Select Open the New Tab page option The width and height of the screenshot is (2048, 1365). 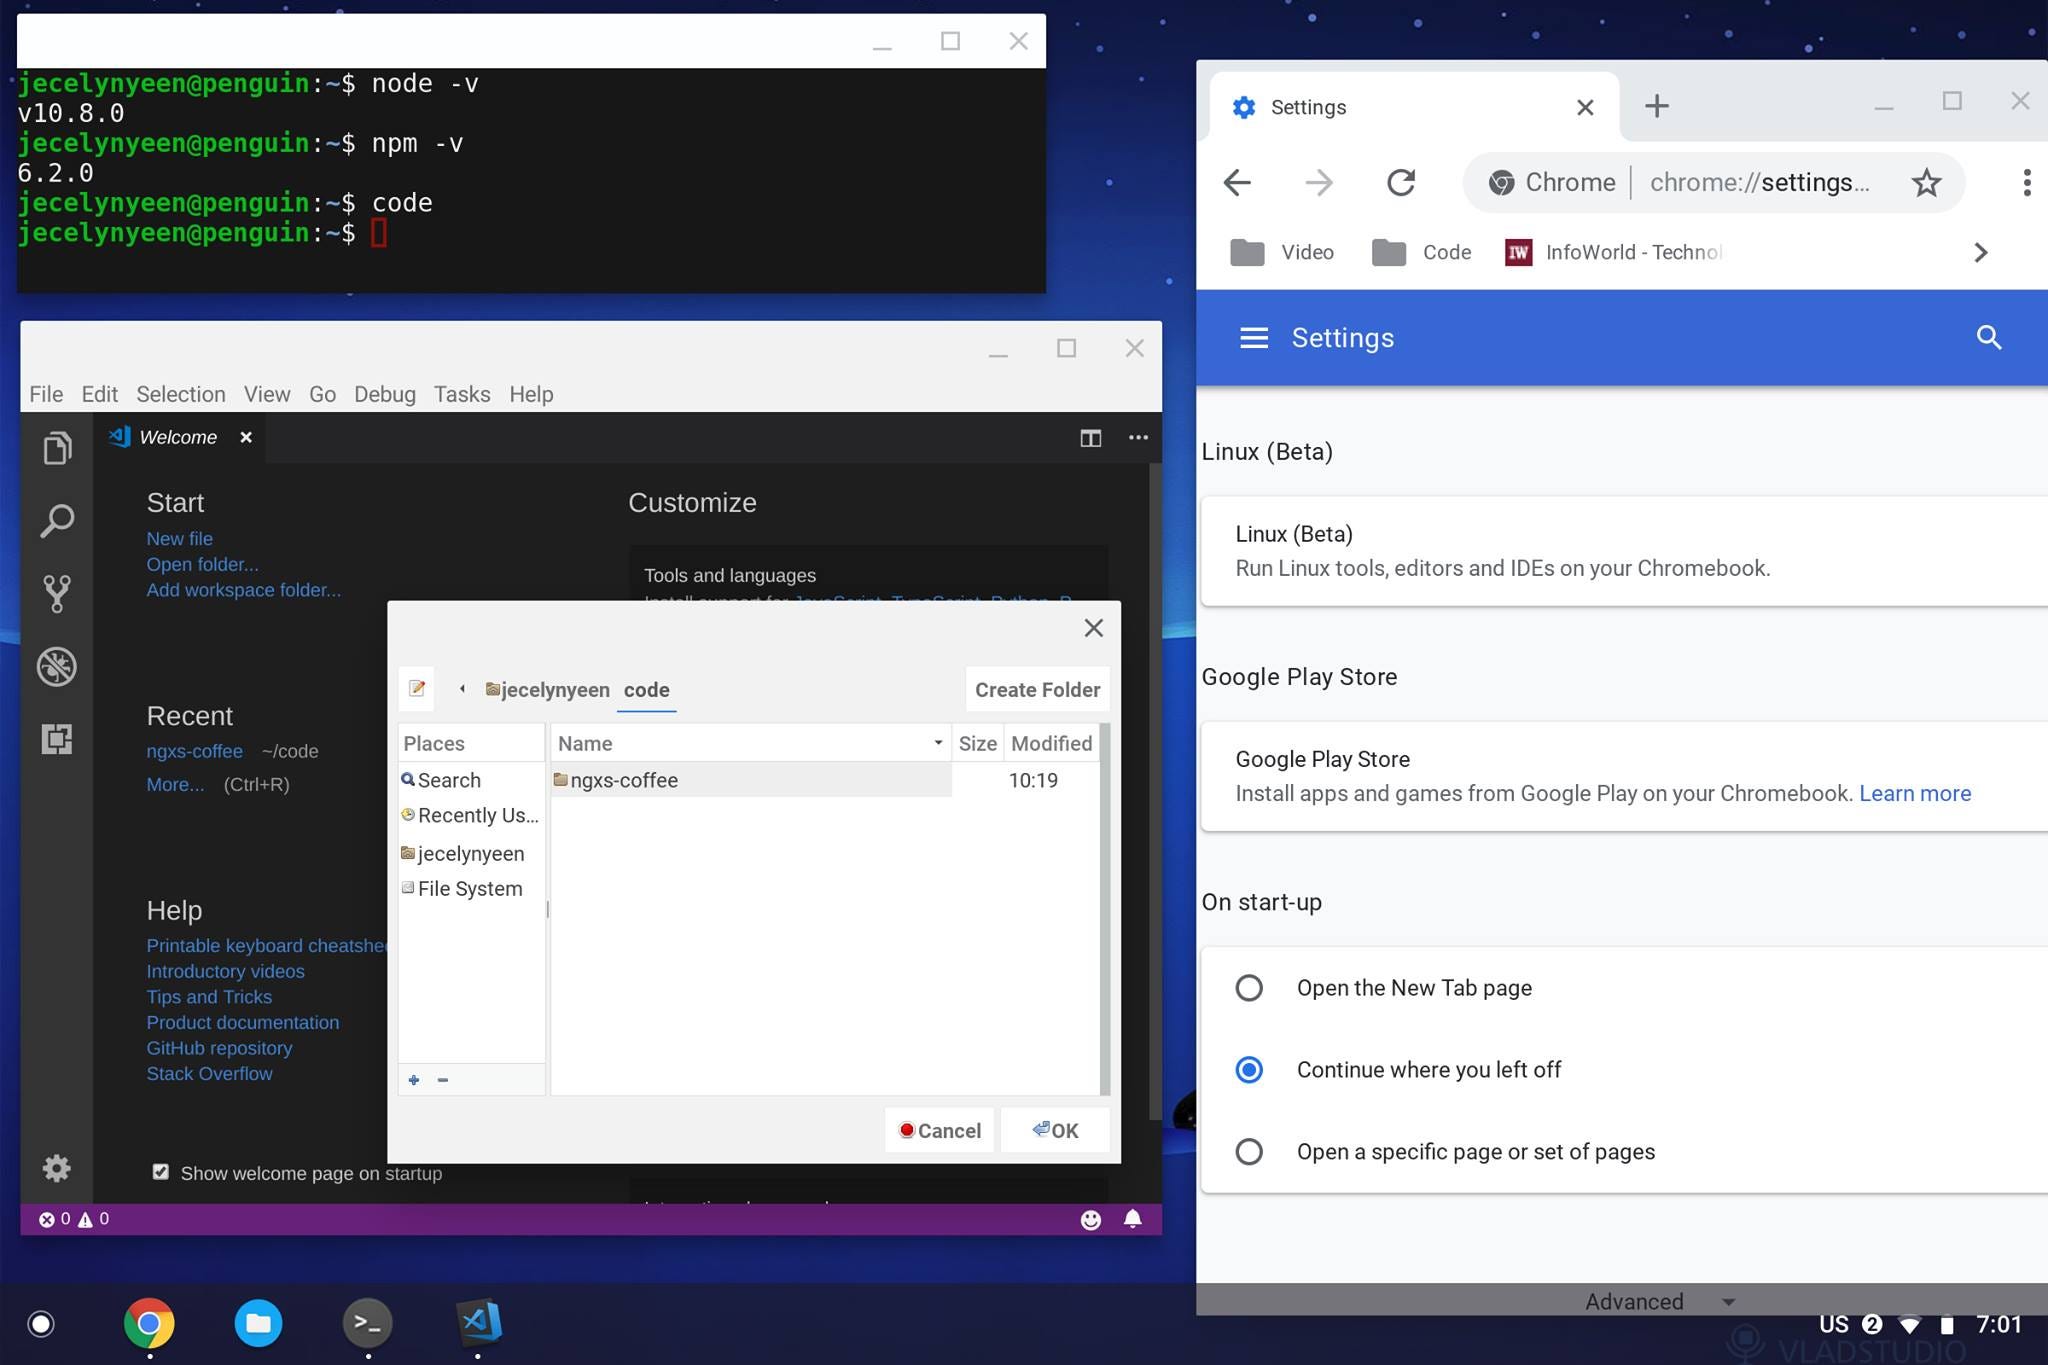1249,988
